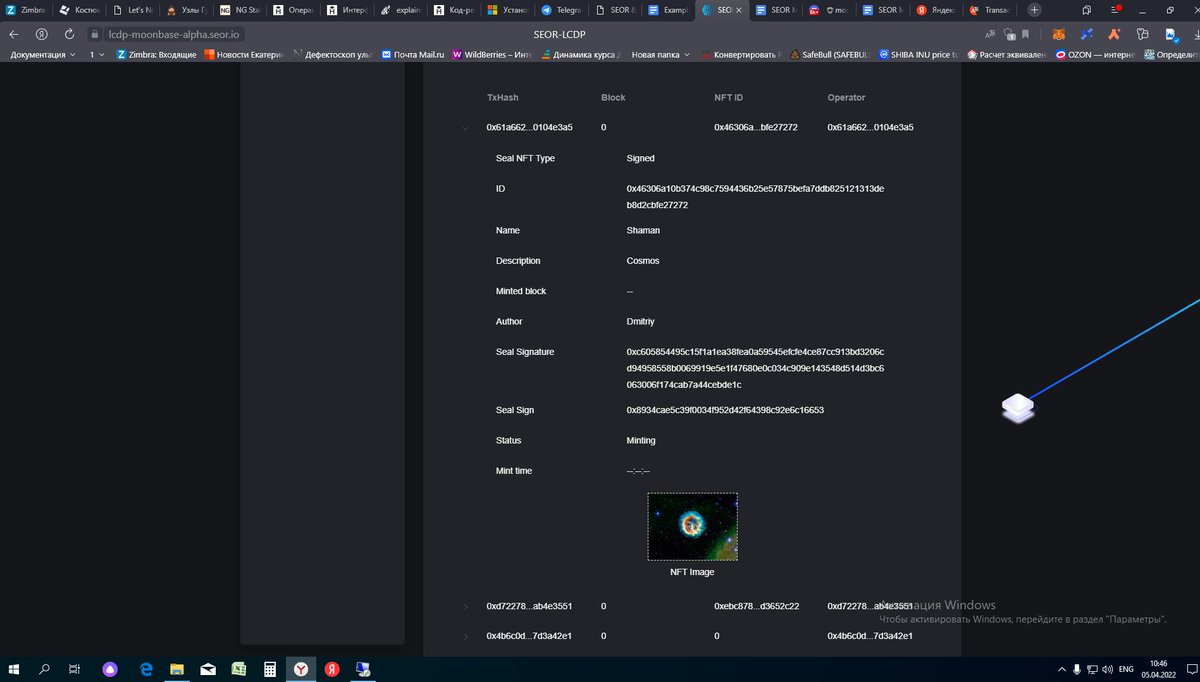Open the browser menu with notification dot
Image resolution: width=1200 pixels, height=682 pixels.
(1116, 10)
